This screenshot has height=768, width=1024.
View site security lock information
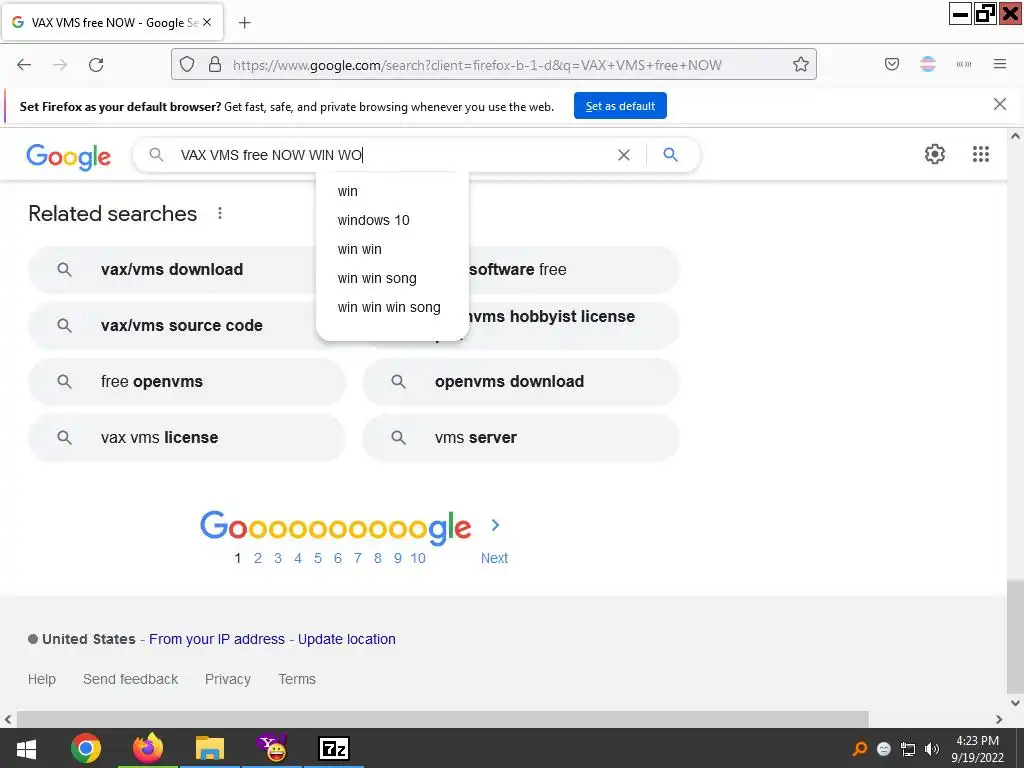click(215, 65)
